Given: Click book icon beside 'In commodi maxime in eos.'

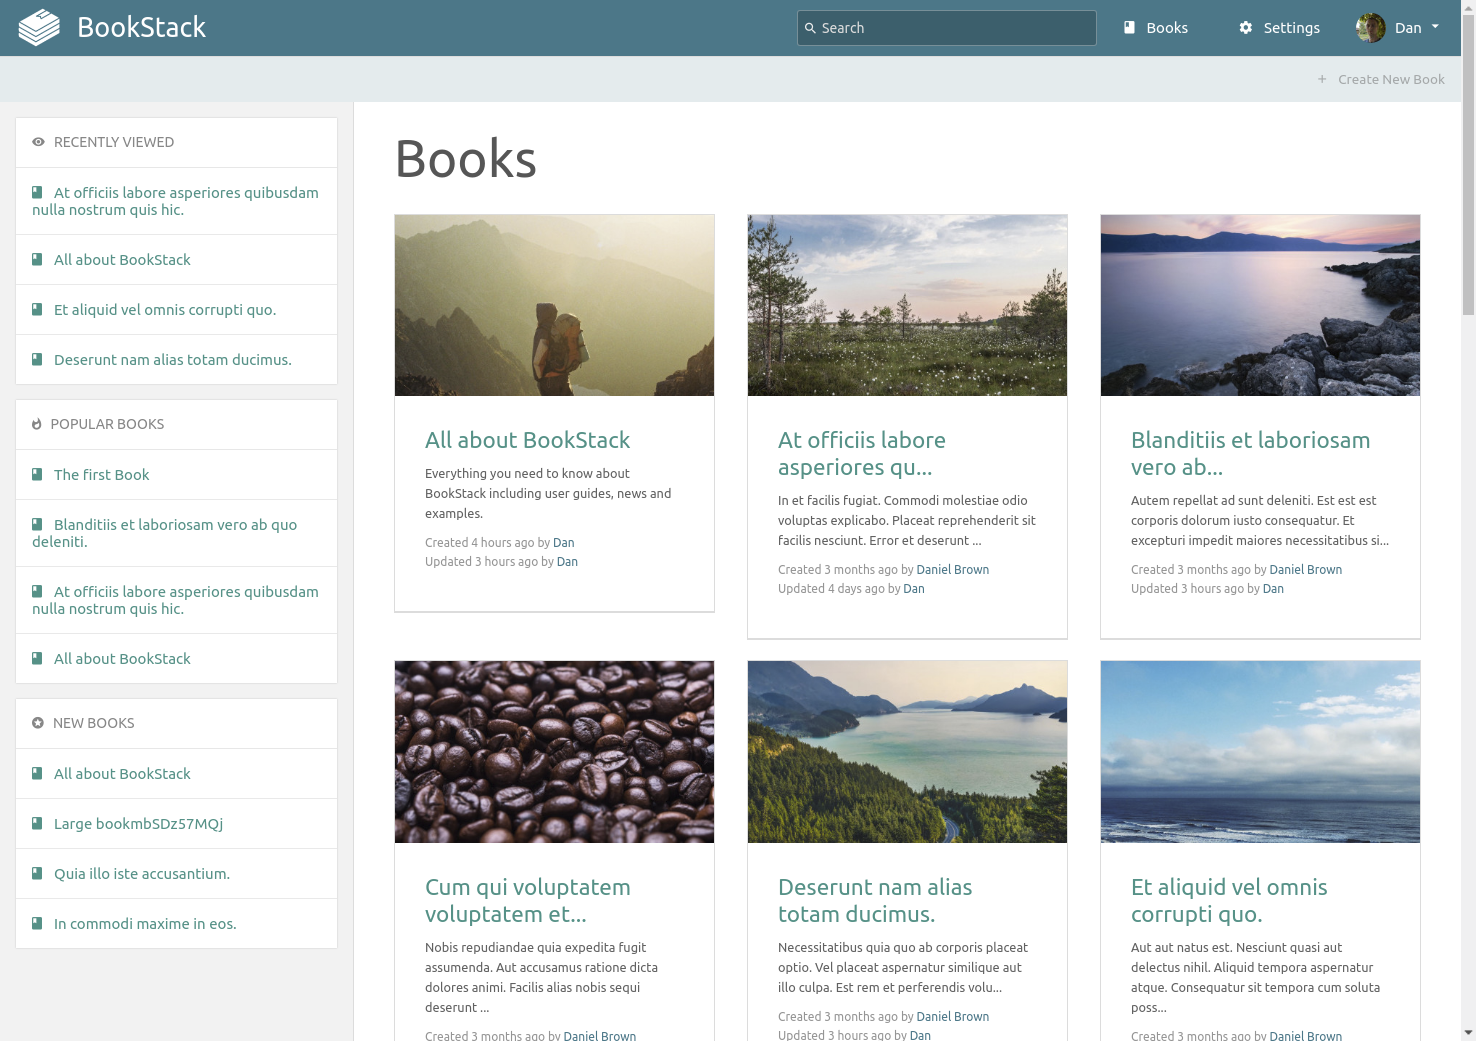Looking at the screenshot, I should point(37,923).
